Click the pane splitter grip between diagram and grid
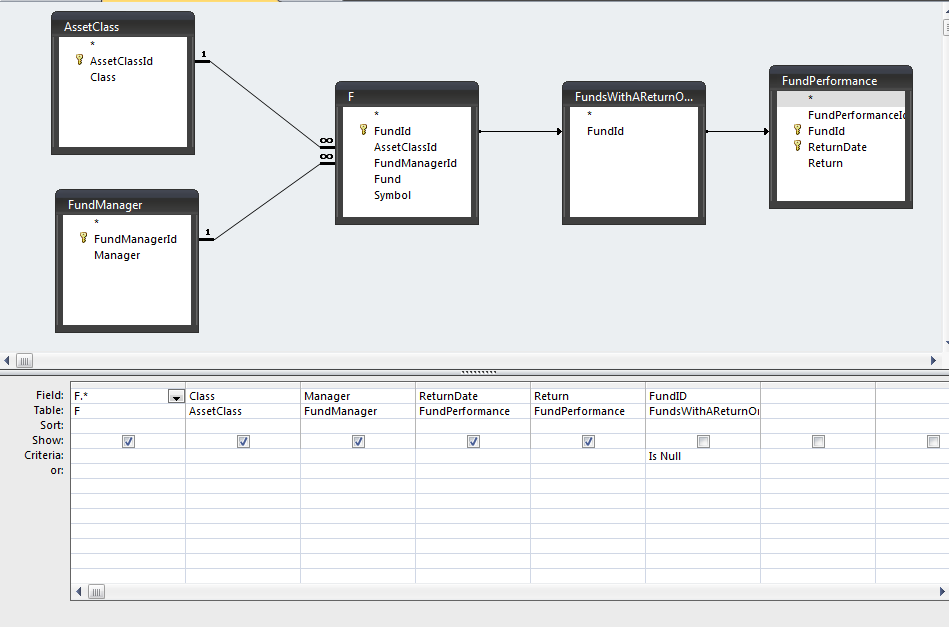This screenshot has height=627, width=949. point(479,372)
